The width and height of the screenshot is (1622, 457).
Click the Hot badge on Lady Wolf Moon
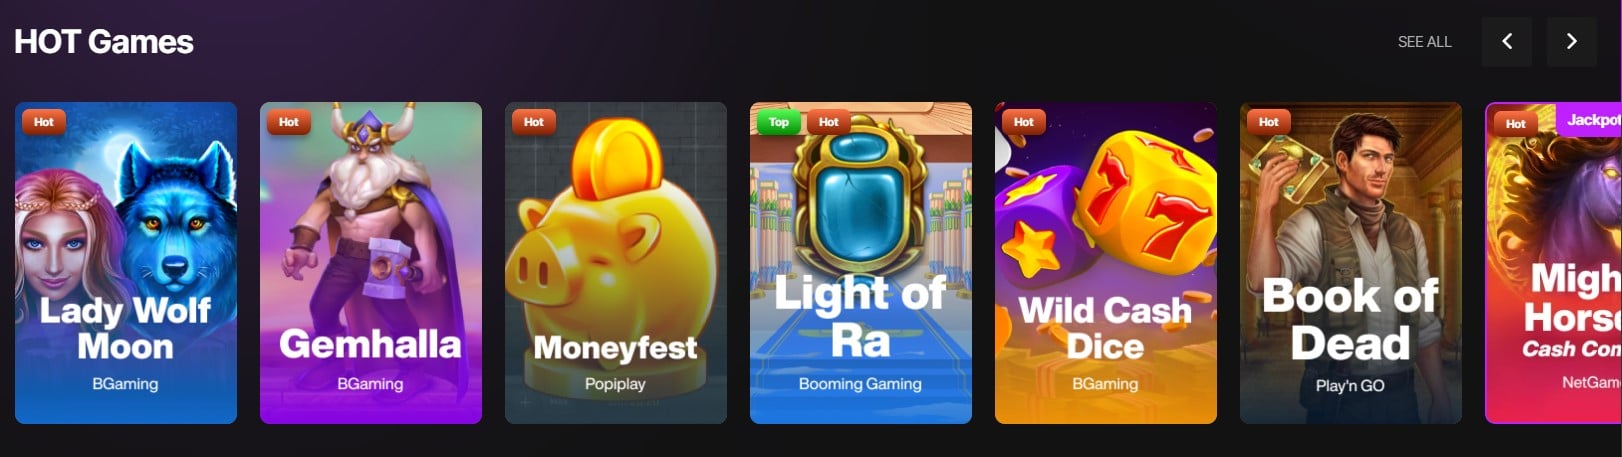click(x=44, y=122)
